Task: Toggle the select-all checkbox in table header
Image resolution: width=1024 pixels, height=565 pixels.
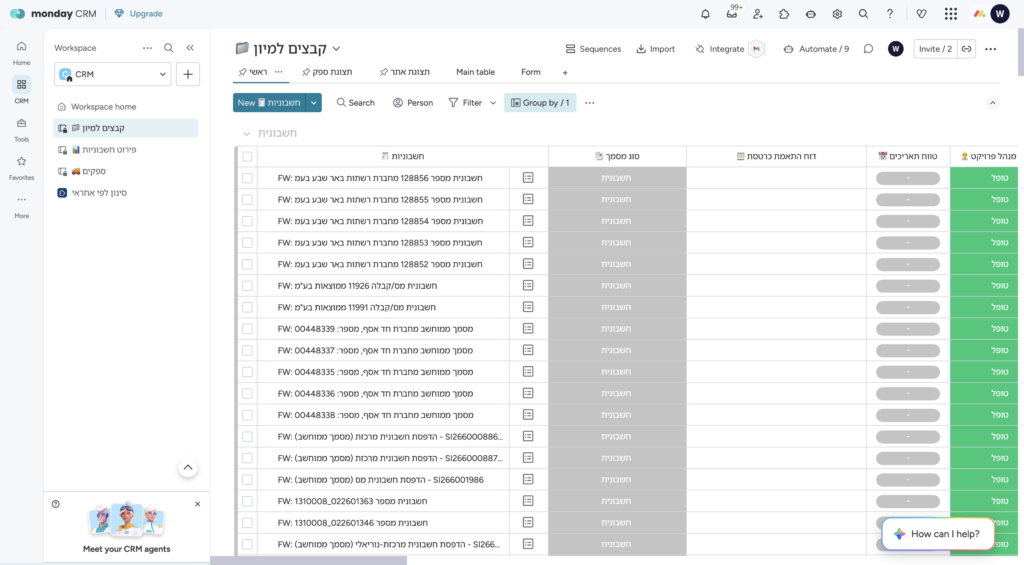Action: coord(248,156)
